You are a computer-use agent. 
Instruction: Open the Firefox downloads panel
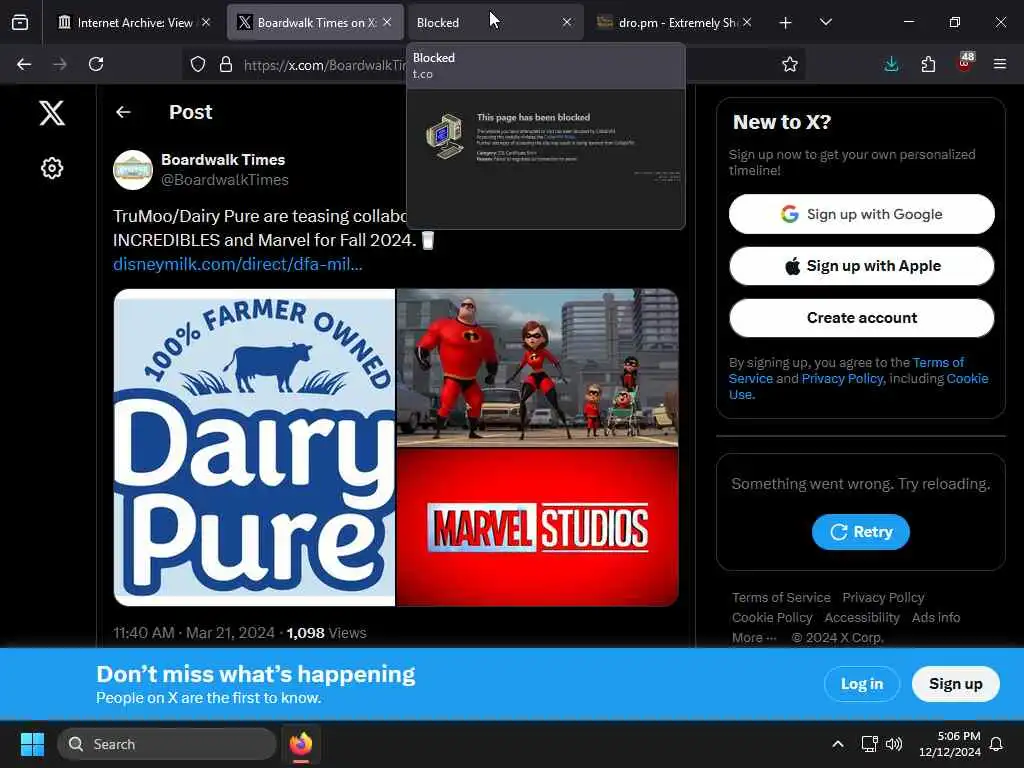(x=891, y=64)
